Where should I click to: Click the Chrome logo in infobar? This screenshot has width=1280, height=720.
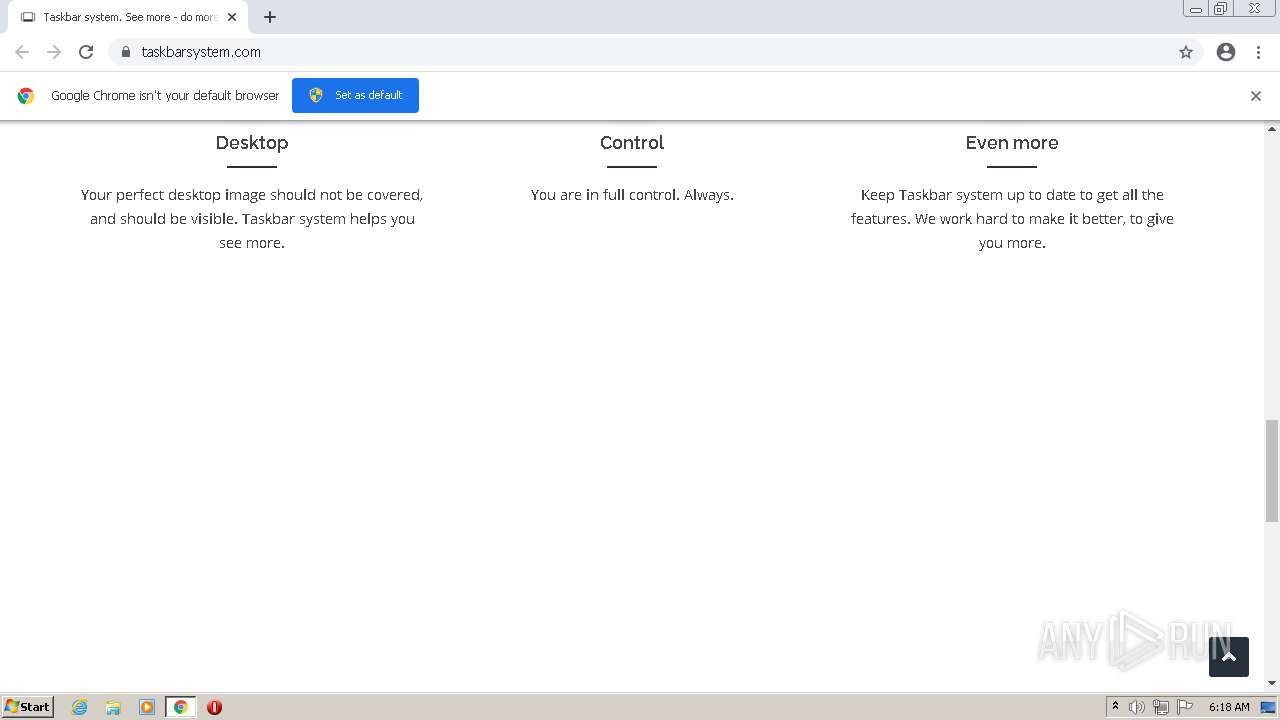point(26,96)
